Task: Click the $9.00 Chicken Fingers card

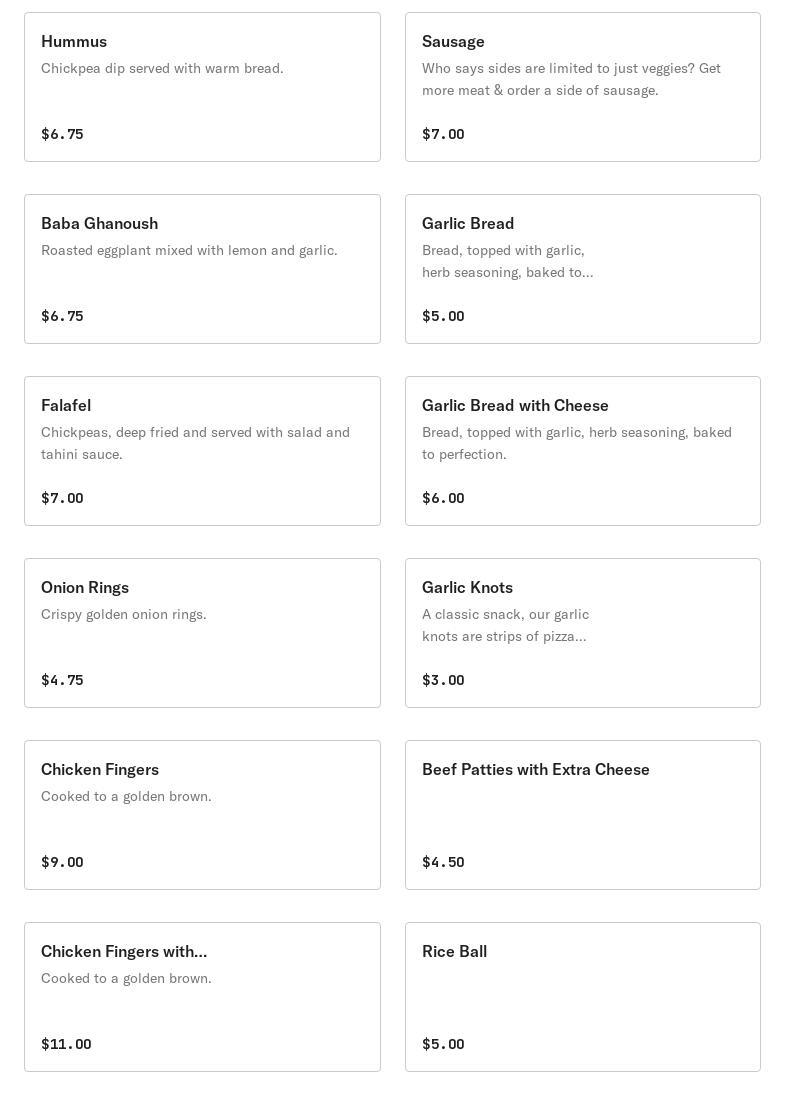Action: (202, 815)
